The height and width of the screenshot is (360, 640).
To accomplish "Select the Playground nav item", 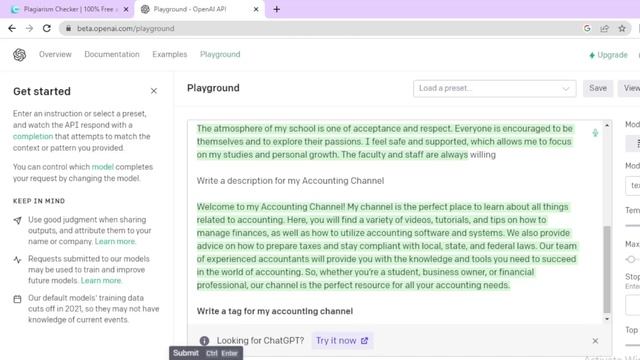I will [x=220, y=54].
